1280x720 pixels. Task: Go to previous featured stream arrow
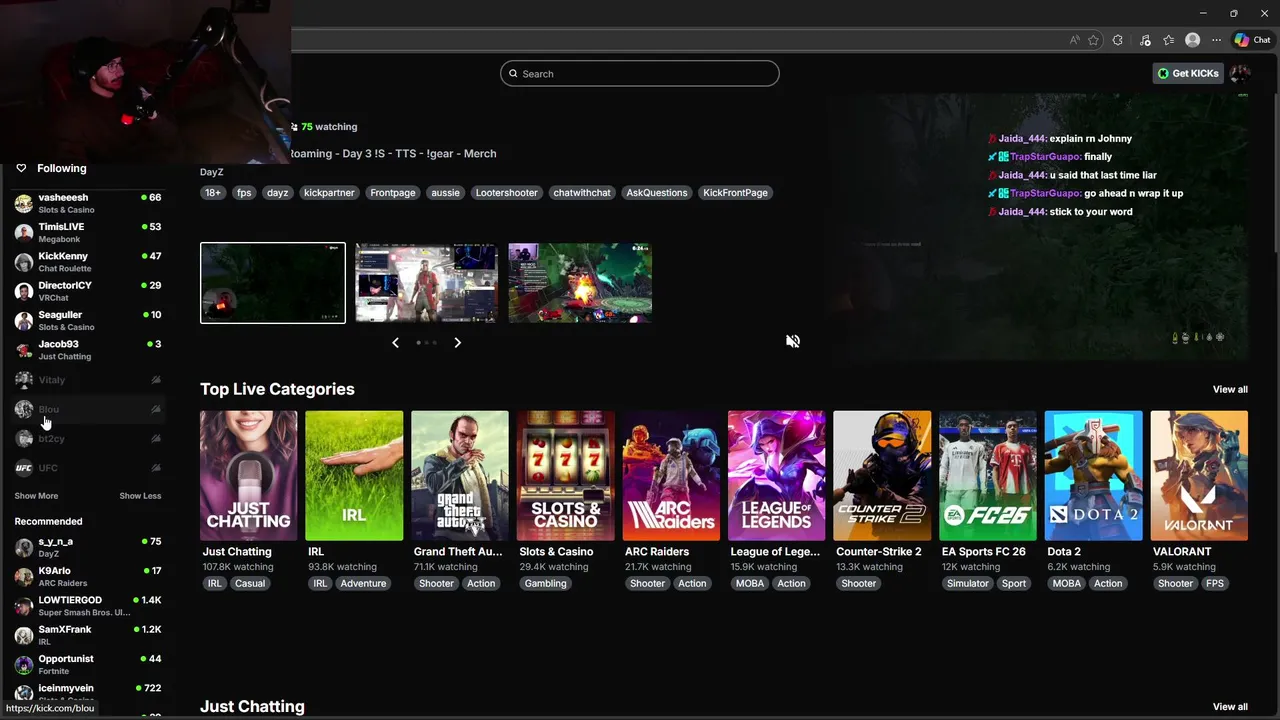[395, 342]
